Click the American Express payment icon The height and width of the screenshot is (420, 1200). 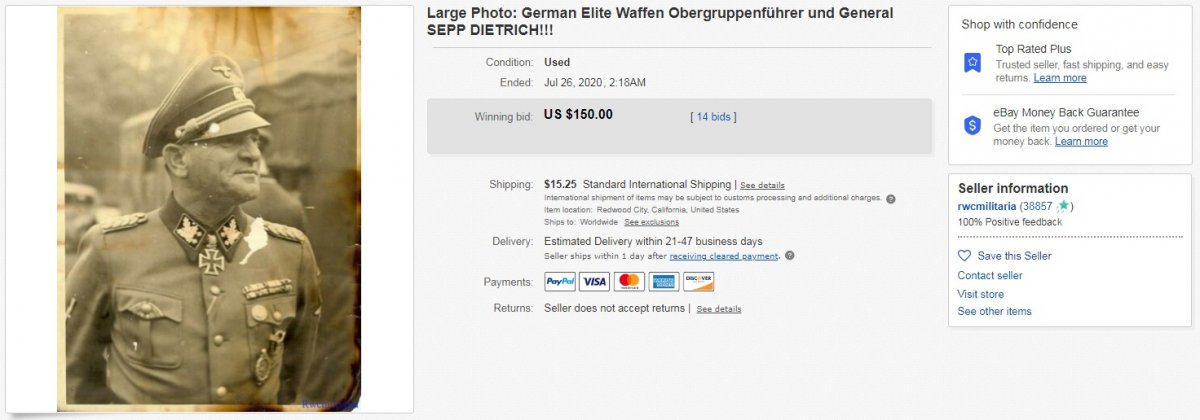664,282
